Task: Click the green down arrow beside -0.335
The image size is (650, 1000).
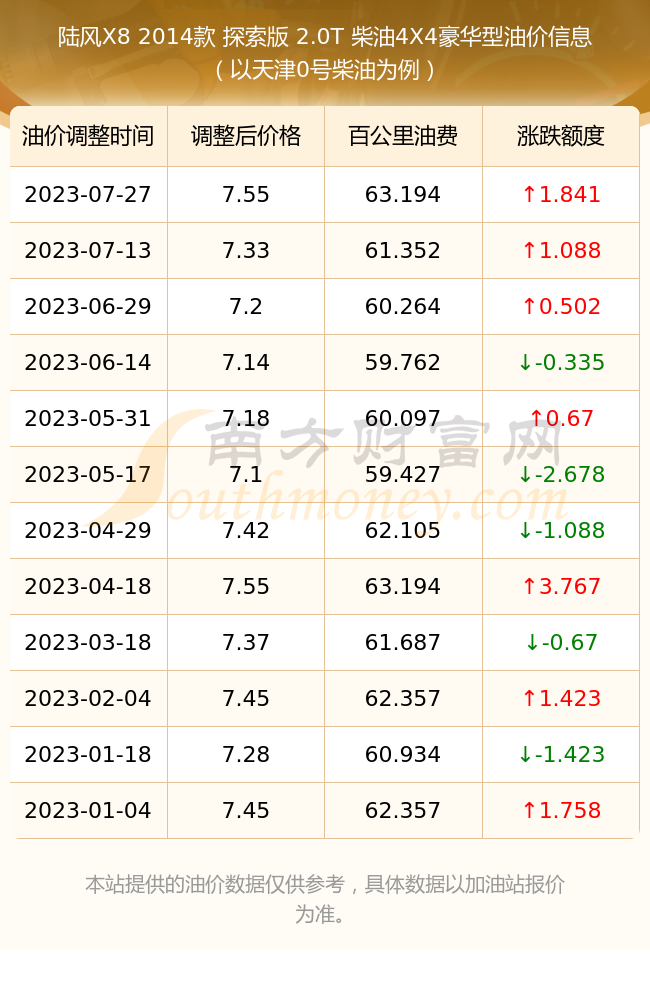Action: tap(525, 362)
